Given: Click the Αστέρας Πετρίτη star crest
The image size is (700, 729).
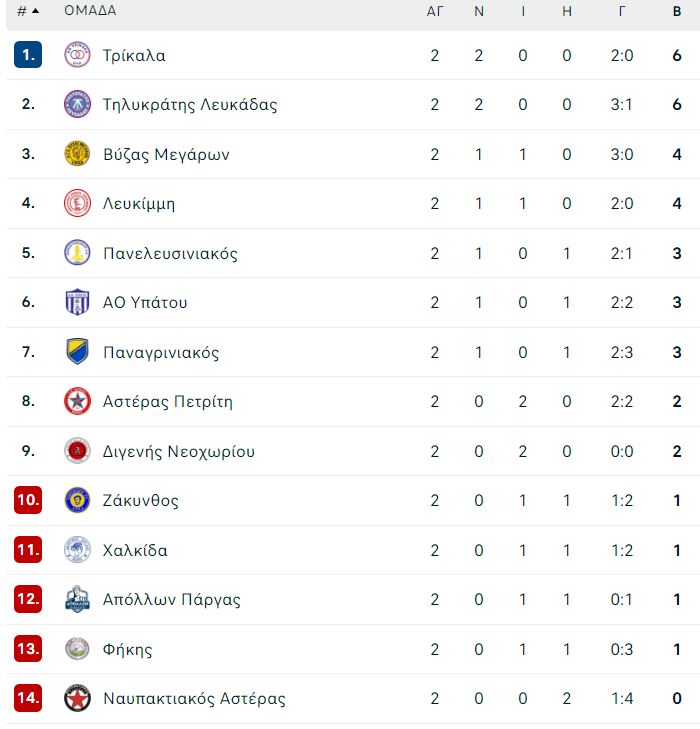Looking at the screenshot, I should 77,401.
